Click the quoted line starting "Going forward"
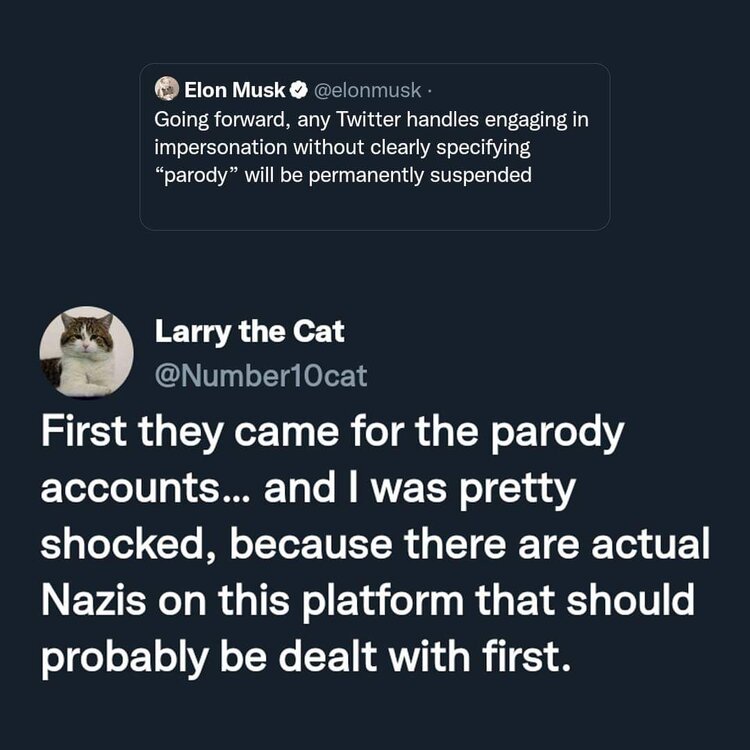The image size is (750, 750). [370, 120]
